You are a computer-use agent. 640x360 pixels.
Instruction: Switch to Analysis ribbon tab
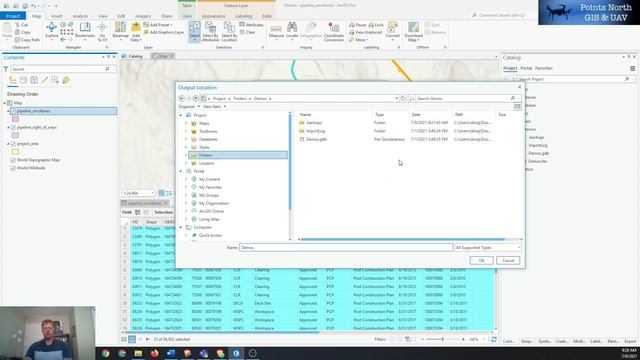pyautogui.click(x=80, y=16)
